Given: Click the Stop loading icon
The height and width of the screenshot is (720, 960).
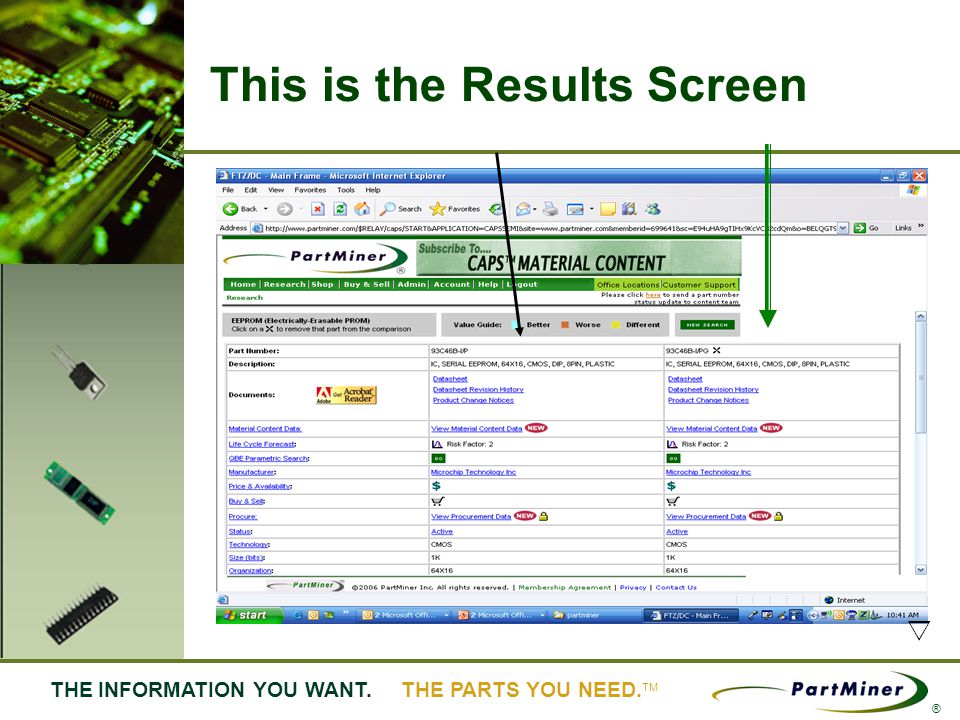Looking at the screenshot, I should point(318,209).
